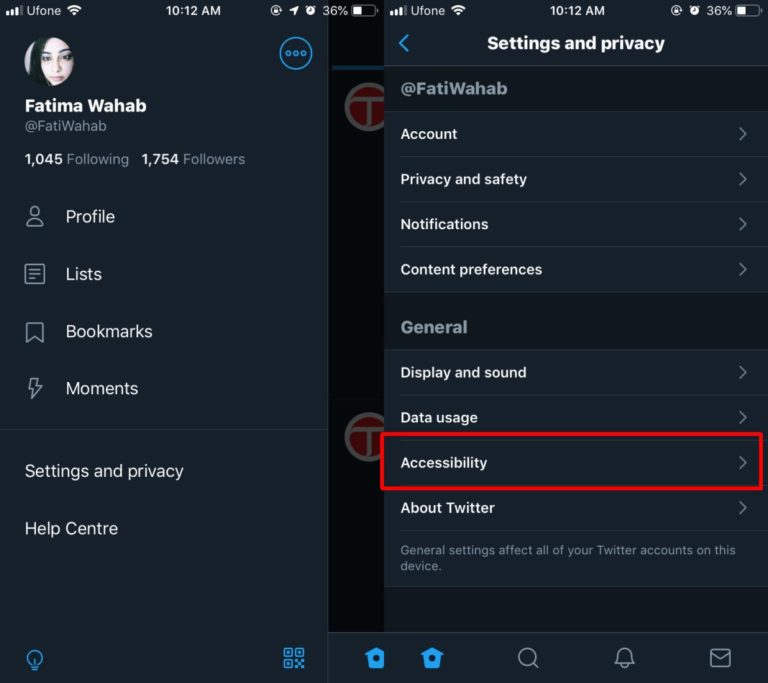
Task: Go back using the blue arrow
Action: (404, 43)
